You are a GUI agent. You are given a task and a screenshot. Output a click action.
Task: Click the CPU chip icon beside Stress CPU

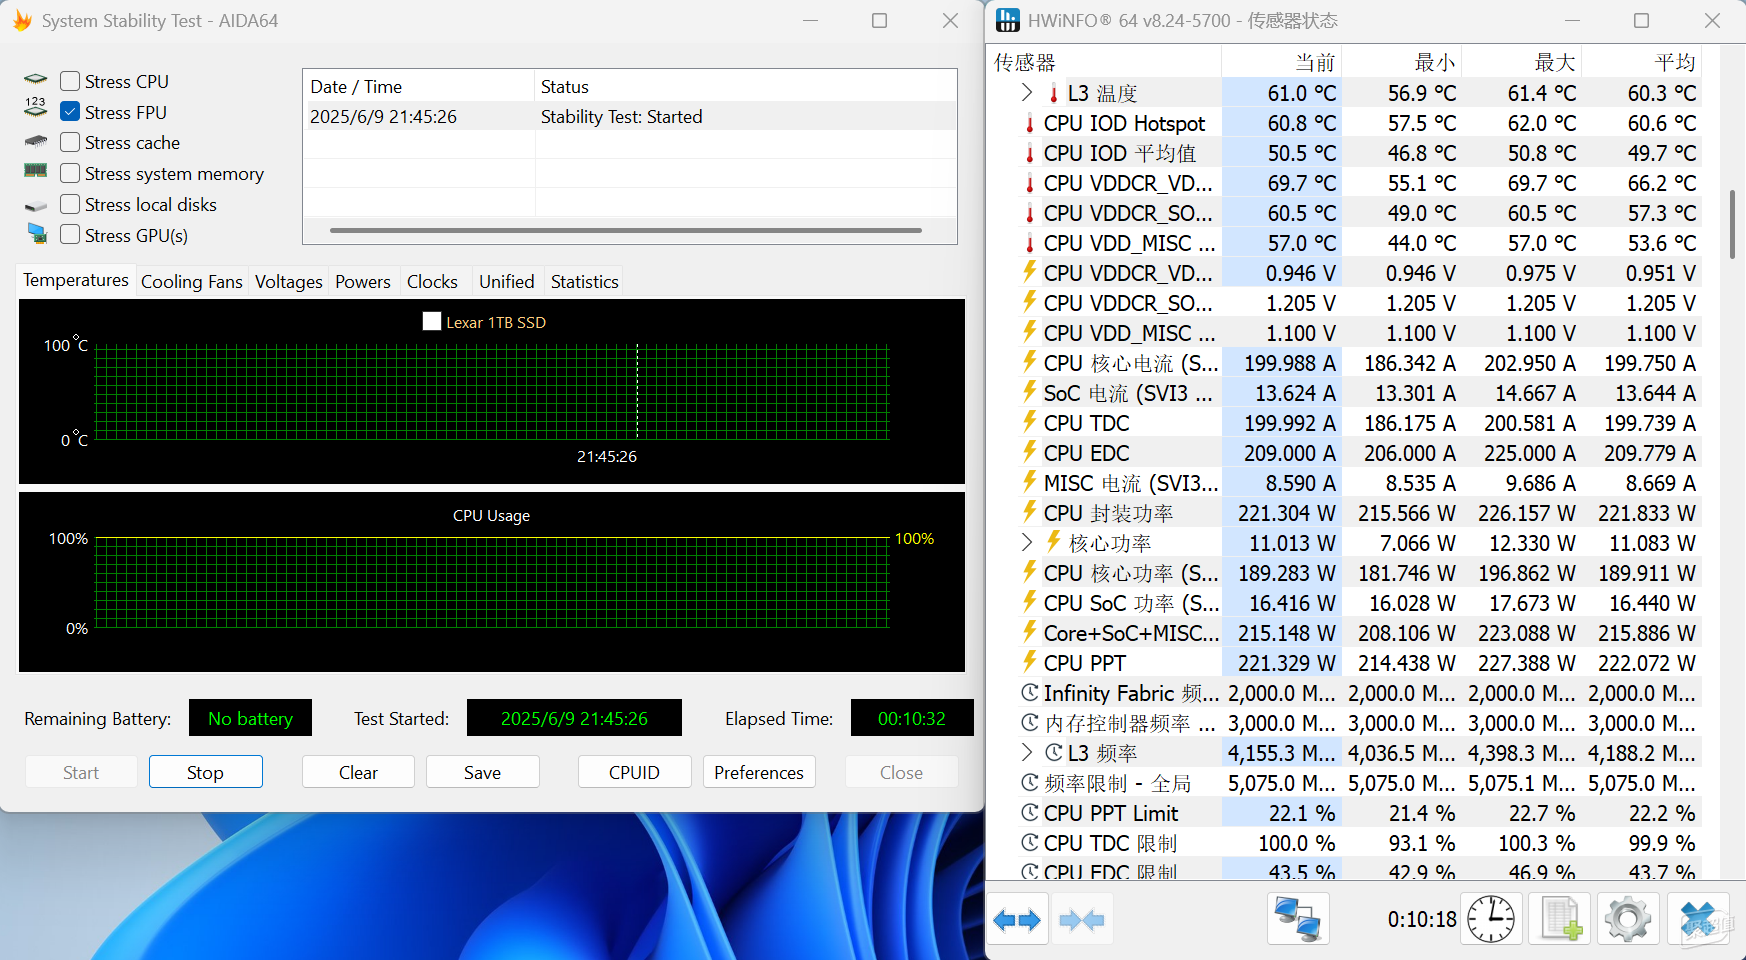click(x=36, y=79)
